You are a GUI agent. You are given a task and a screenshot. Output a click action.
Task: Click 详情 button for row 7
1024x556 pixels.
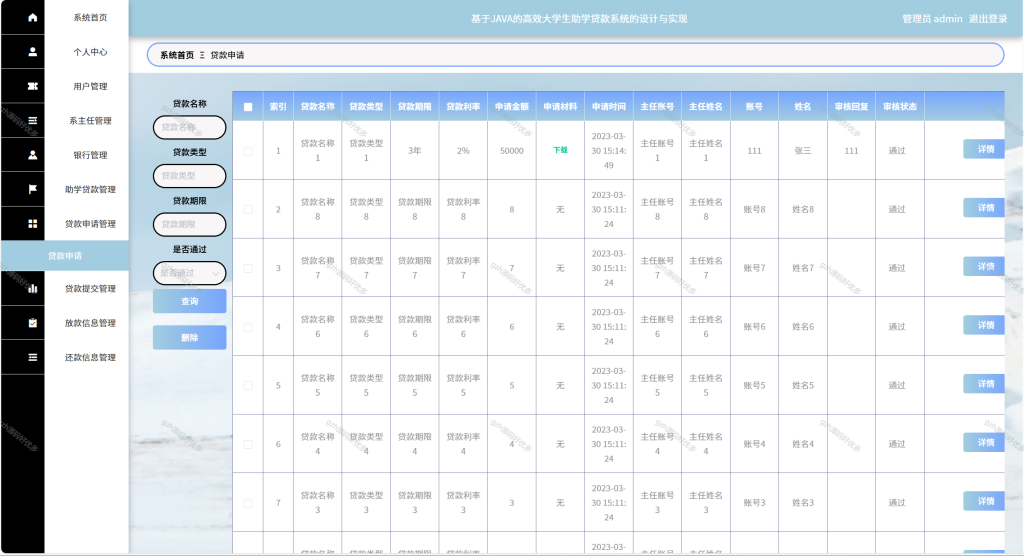984,501
